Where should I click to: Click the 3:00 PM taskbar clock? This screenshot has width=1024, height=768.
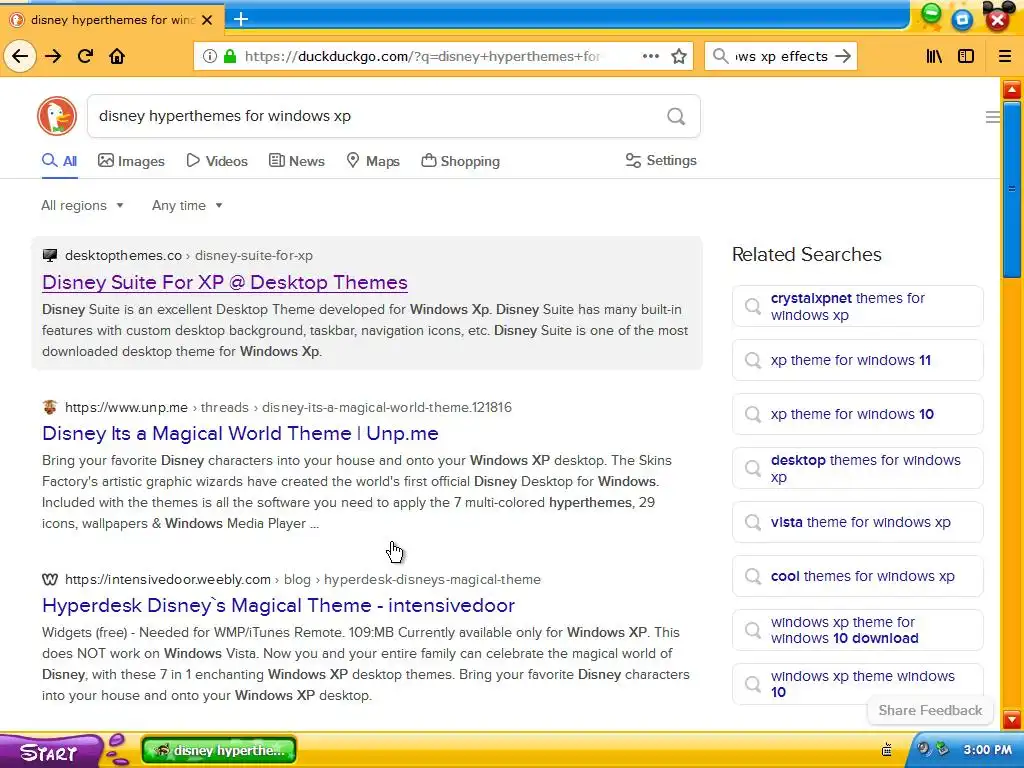point(987,750)
